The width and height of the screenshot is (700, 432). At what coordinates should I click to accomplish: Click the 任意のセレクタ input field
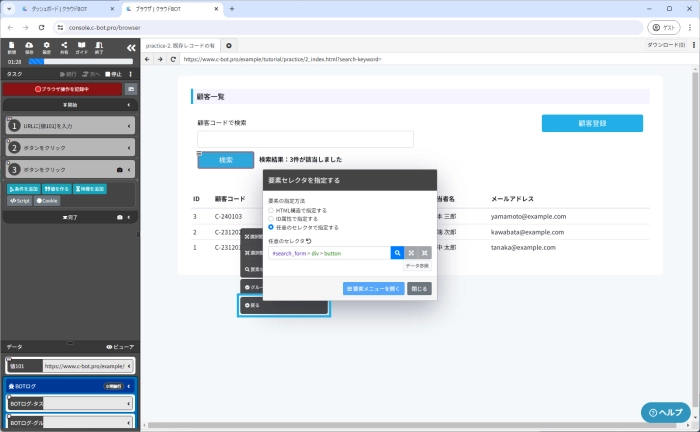pyautogui.click(x=328, y=253)
